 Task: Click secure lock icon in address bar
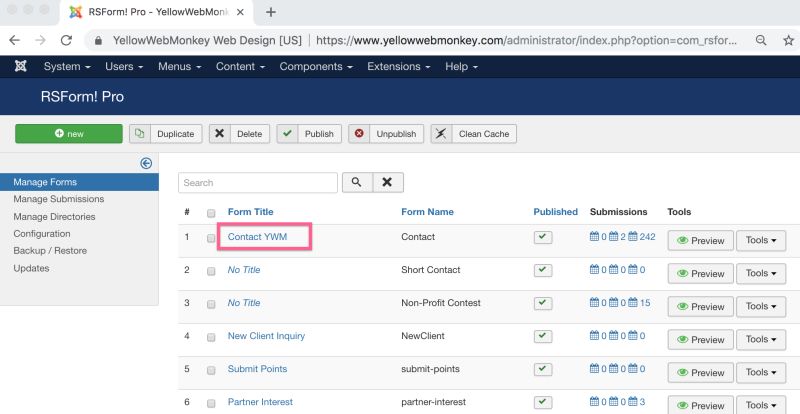(99, 40)
